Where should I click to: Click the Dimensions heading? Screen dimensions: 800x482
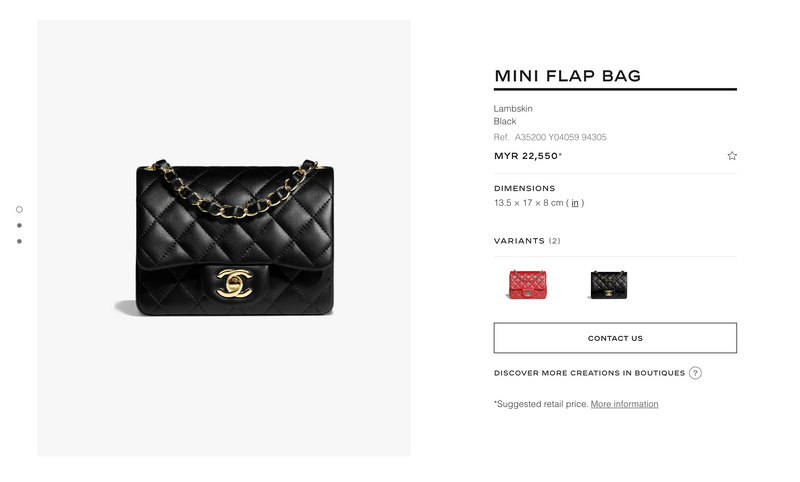click(x=524, y=188)
